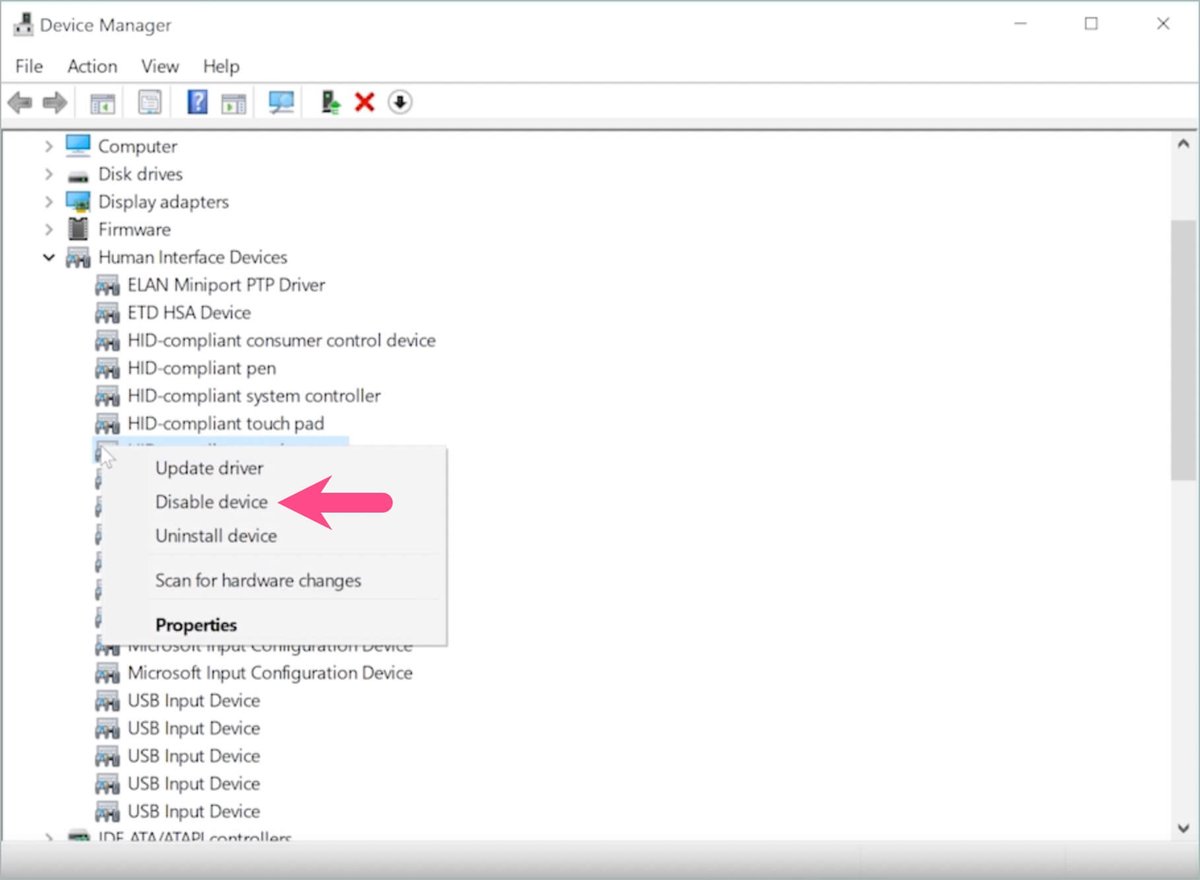Expand the Display adapters category

coord(49,201)
